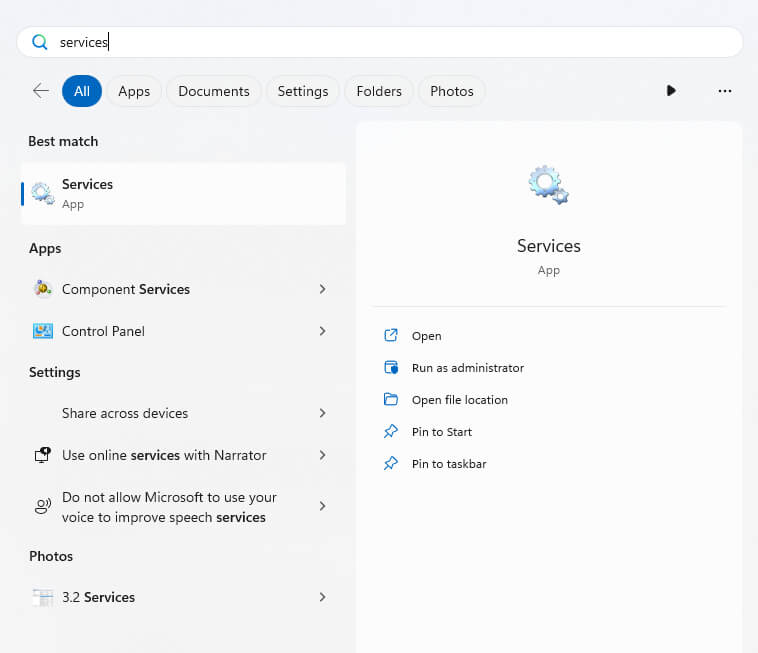Switch to the Apps filter tab

[134, 91]
